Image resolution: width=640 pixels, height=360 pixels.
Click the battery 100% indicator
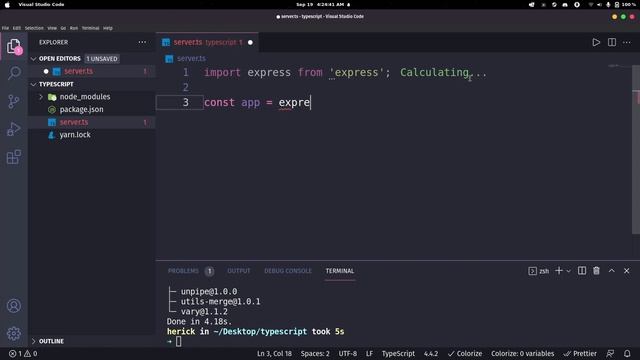(625, 4)
